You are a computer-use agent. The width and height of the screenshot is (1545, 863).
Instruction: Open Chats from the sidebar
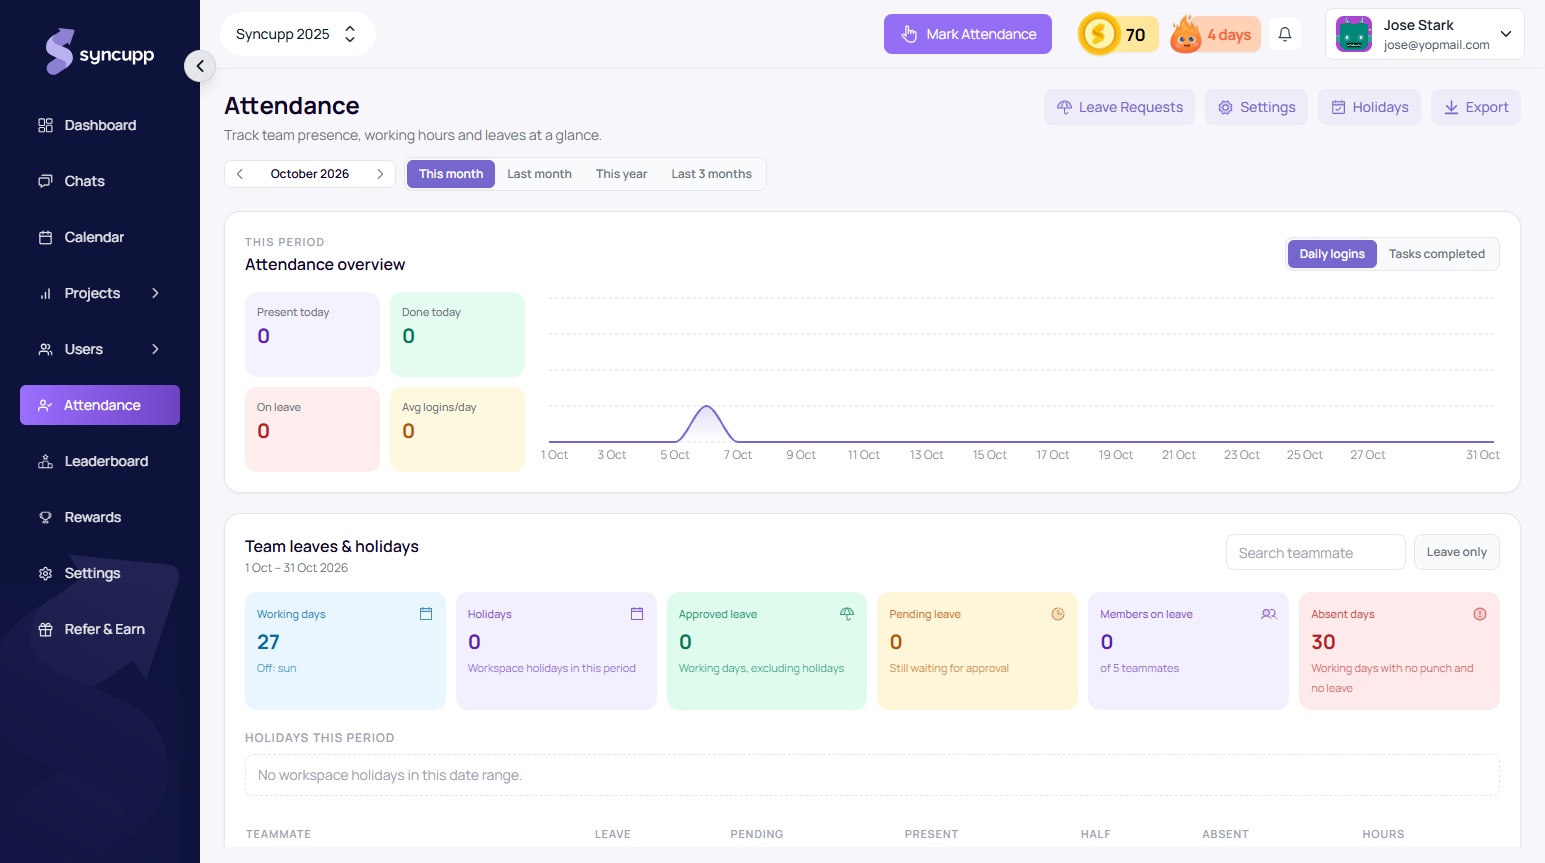[x=100, y=181]
